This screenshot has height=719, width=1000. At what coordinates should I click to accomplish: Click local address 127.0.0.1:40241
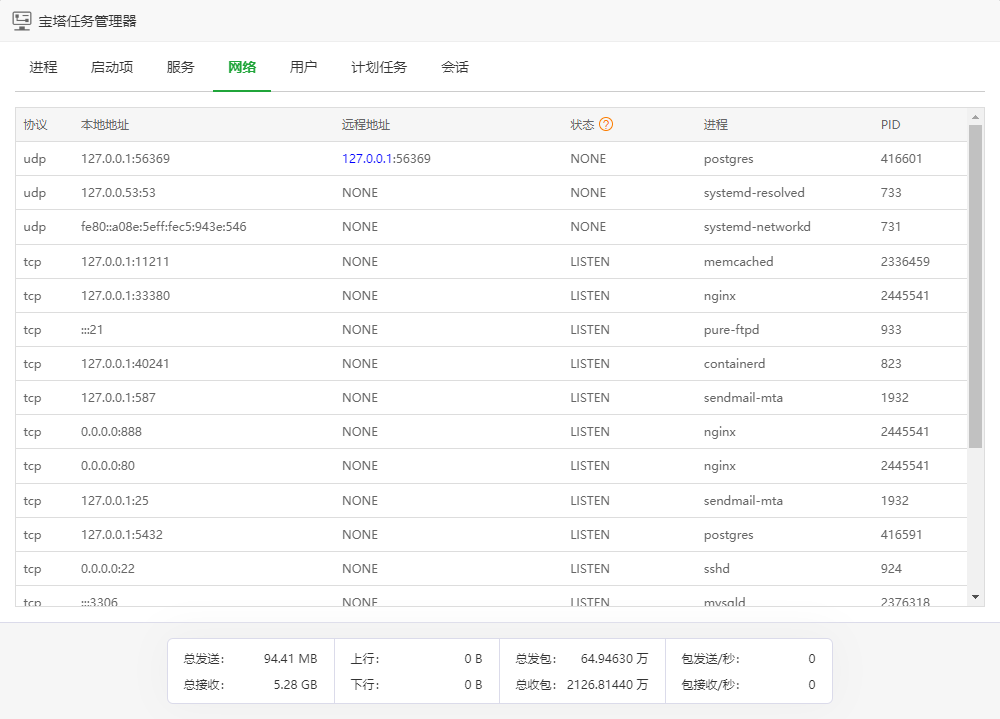tap(125, 364)
